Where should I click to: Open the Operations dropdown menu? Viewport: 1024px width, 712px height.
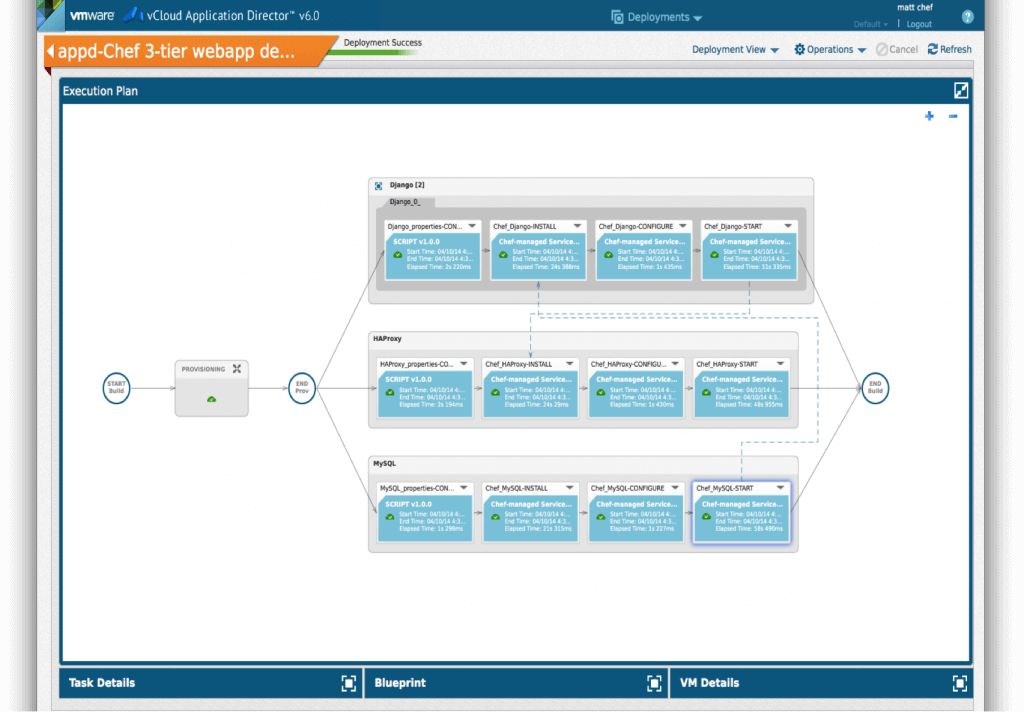click(830, 49)
